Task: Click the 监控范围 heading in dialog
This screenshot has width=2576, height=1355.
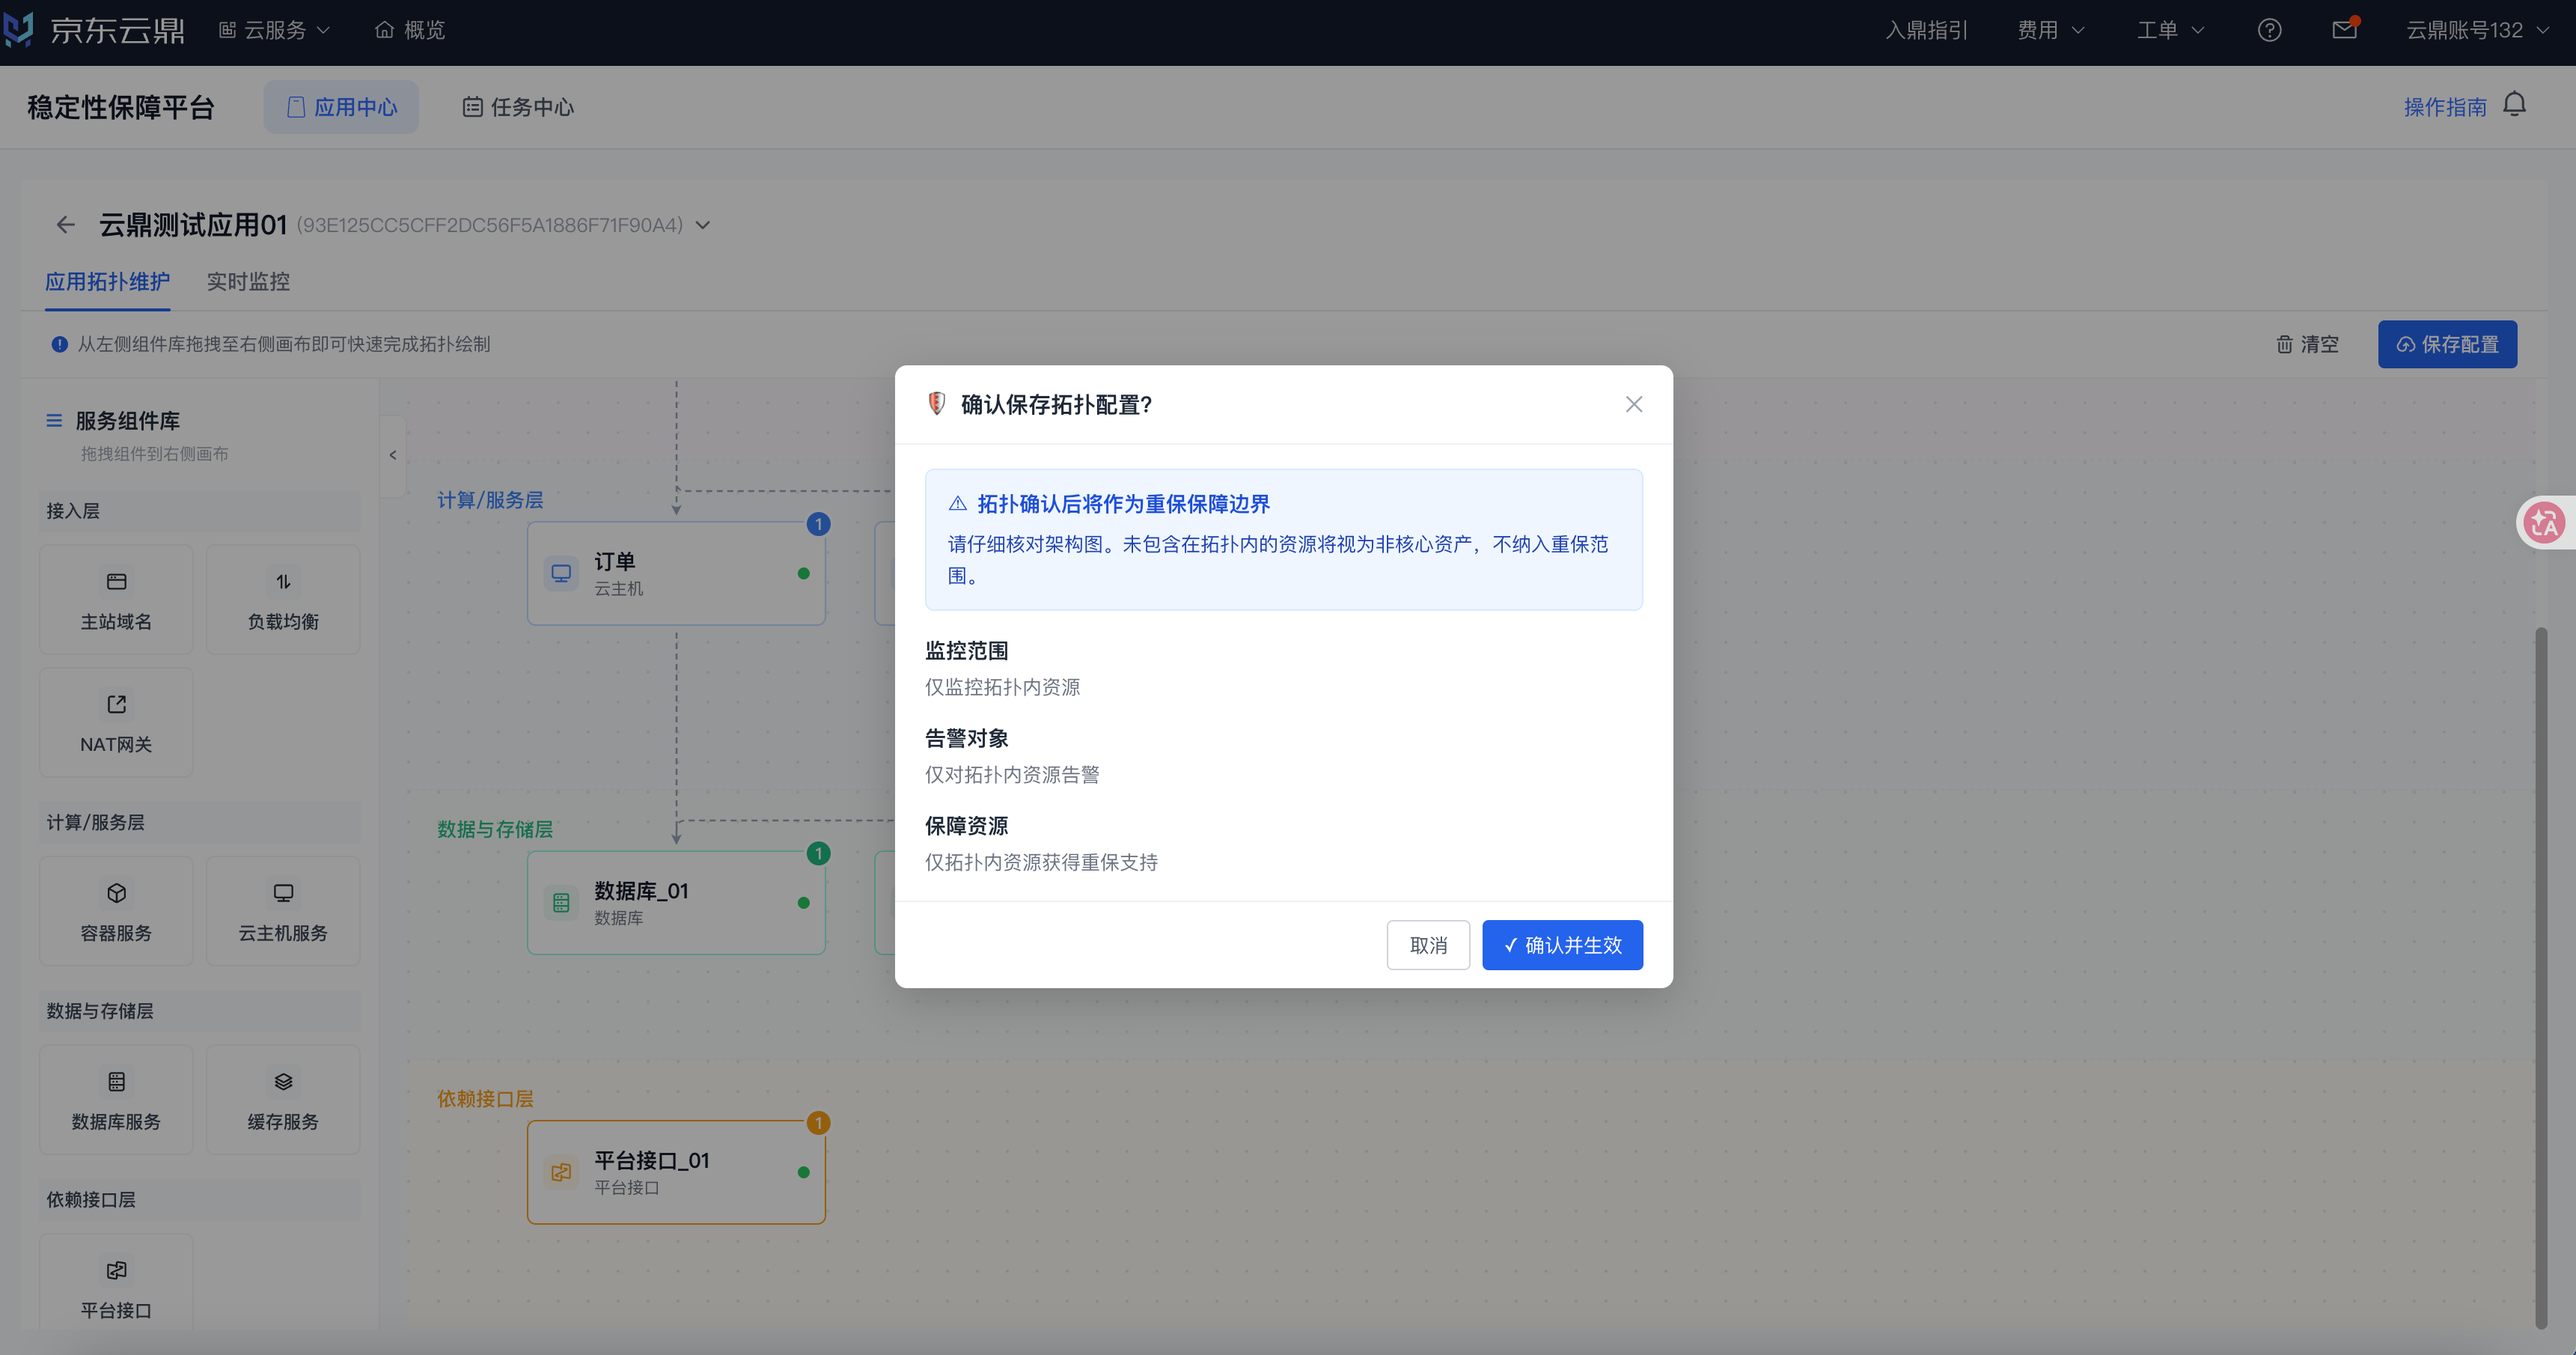Action: (x=966, y=651)
